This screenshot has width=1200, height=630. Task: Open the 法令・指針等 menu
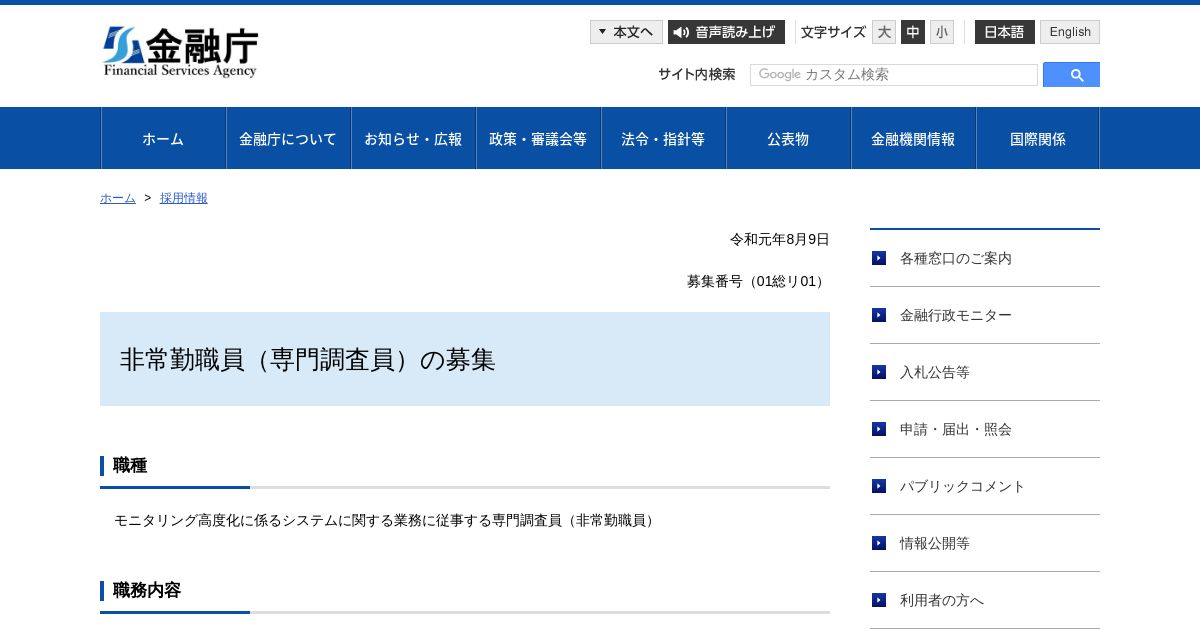(x=664, y=138)
